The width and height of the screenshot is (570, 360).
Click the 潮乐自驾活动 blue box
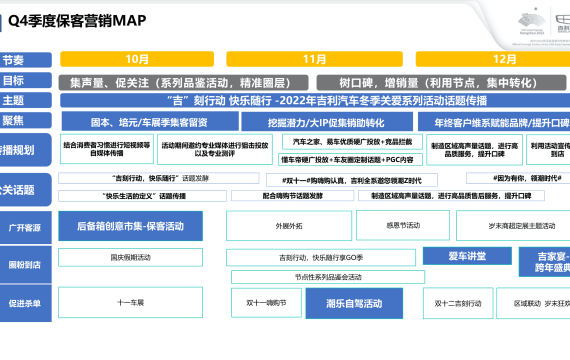coord(354,303)
